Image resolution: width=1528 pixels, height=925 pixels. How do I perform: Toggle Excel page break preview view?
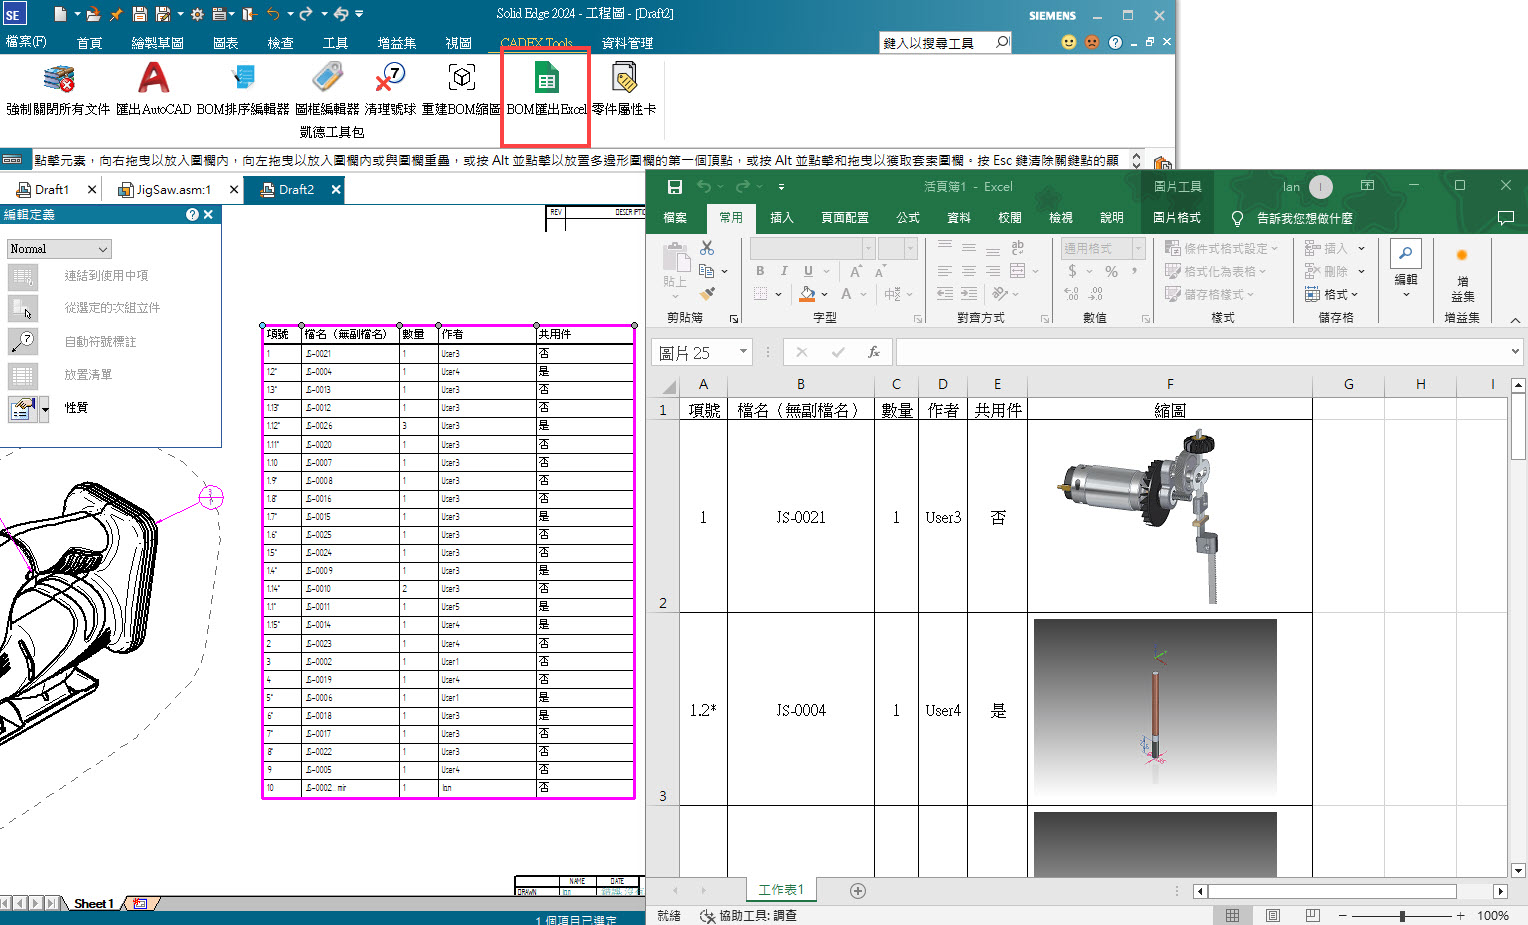pyautogui.click(x=1313, y=915)
